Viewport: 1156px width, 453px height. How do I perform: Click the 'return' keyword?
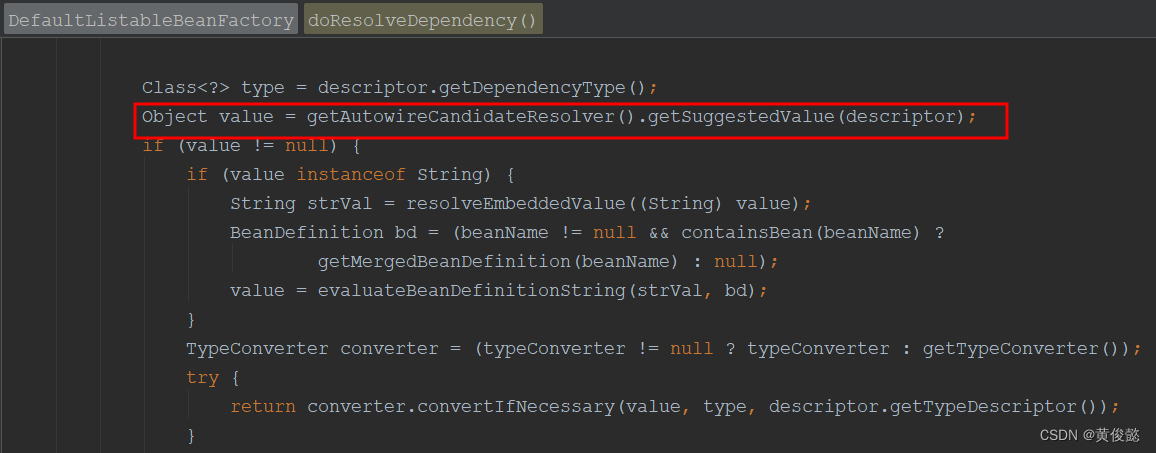[x=262, y=407]
